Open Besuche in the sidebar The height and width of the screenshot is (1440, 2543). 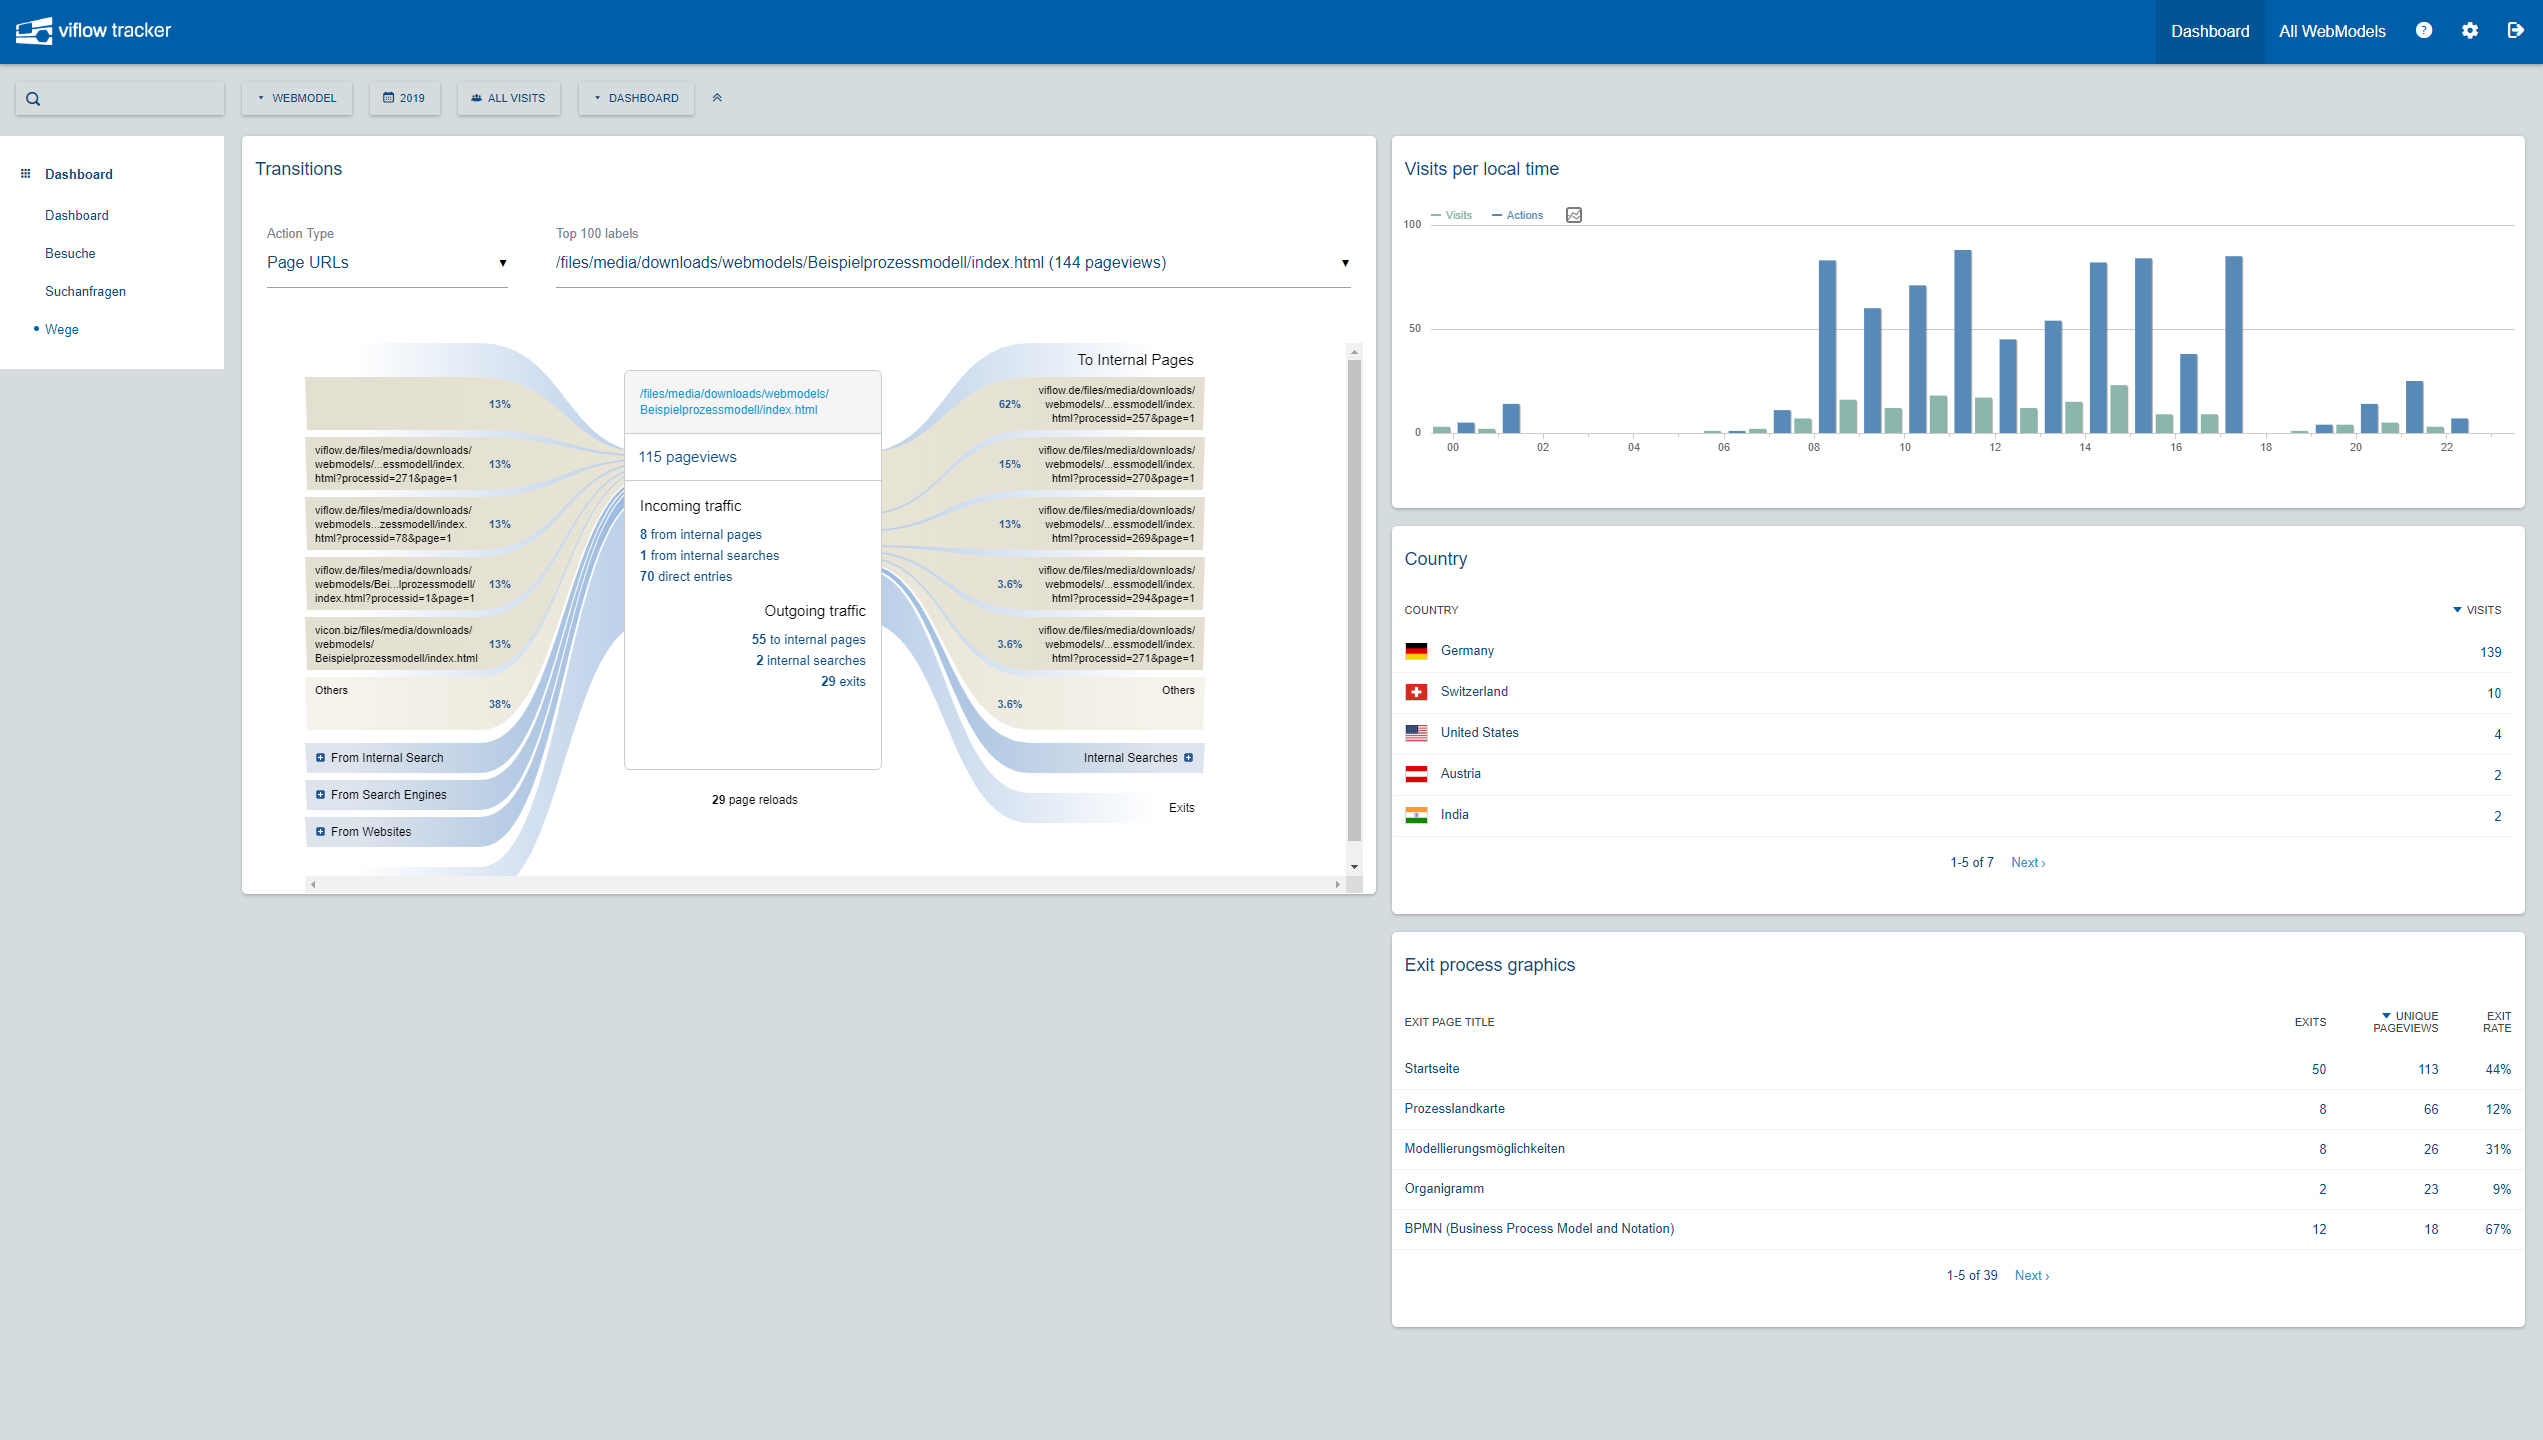pos(70,254)
